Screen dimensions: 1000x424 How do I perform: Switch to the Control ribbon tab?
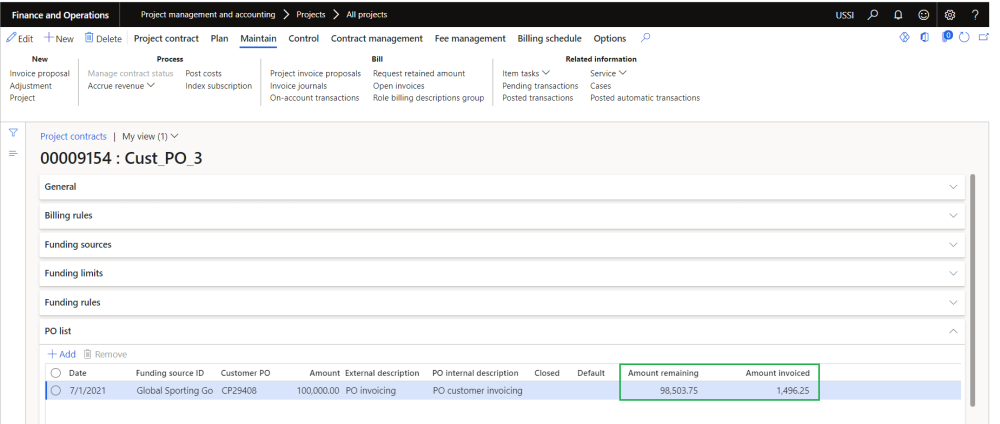pyautogui.click(x=303, y=39)
